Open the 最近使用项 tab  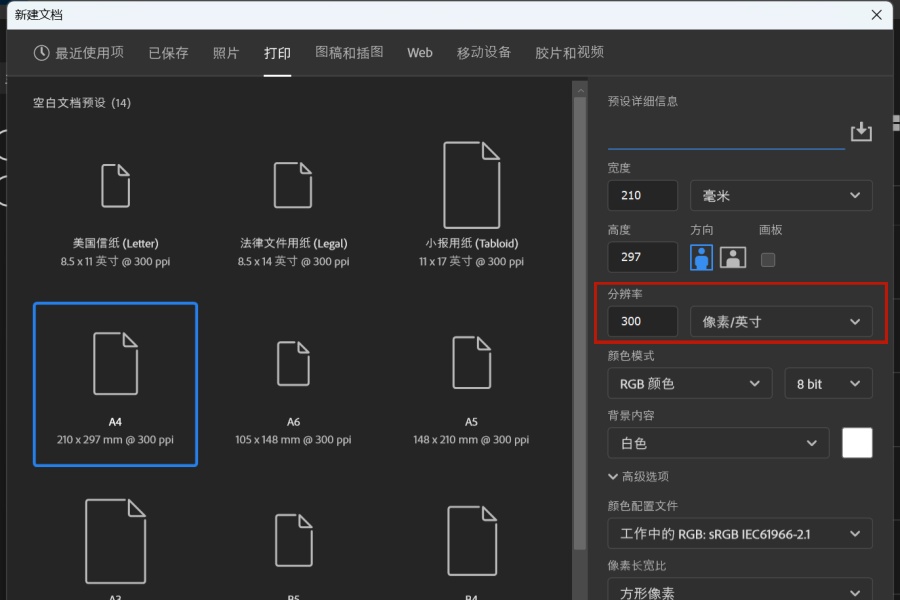coord(79,53)
